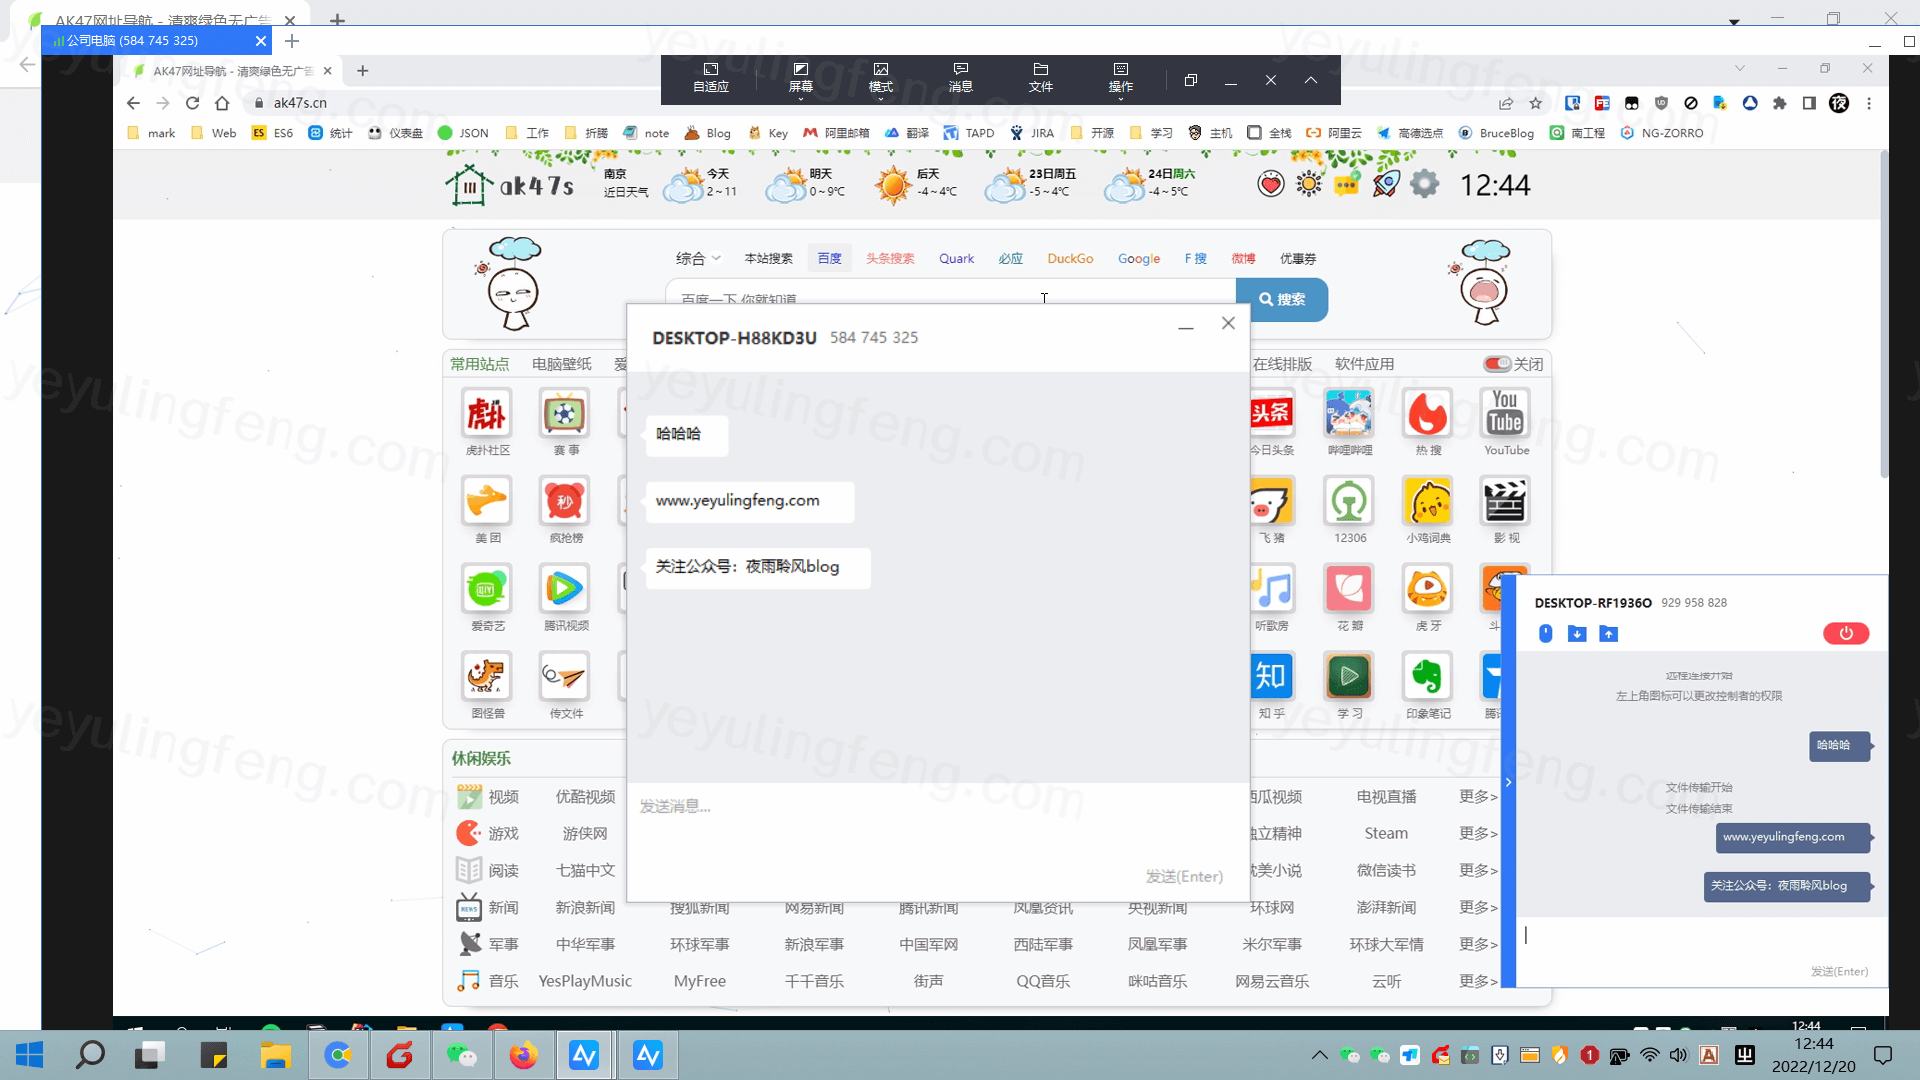Open 文件 file transfer in remote toolbar
Viewport: 1920px width, 1080px height.
[x=1040, y=77]
